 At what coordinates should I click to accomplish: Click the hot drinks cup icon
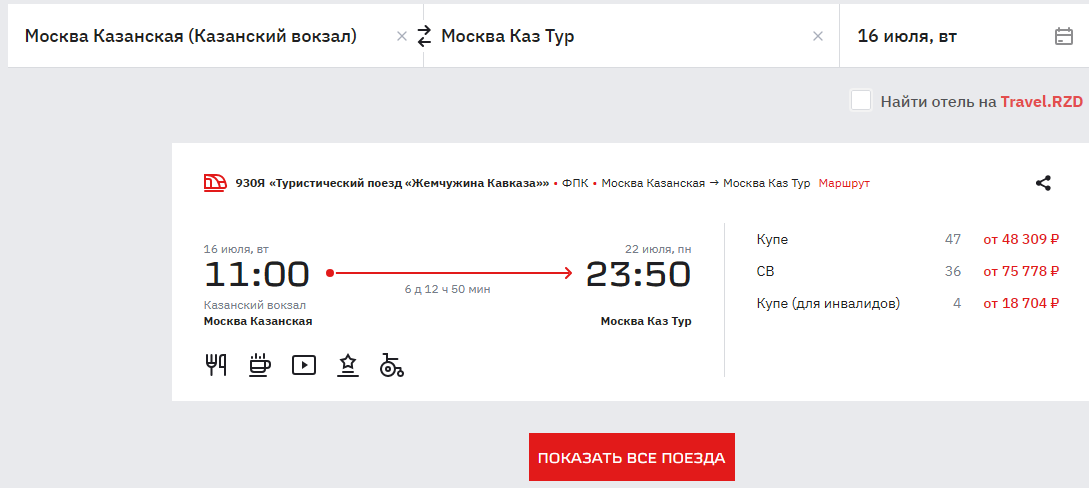[x=260, y=364]
